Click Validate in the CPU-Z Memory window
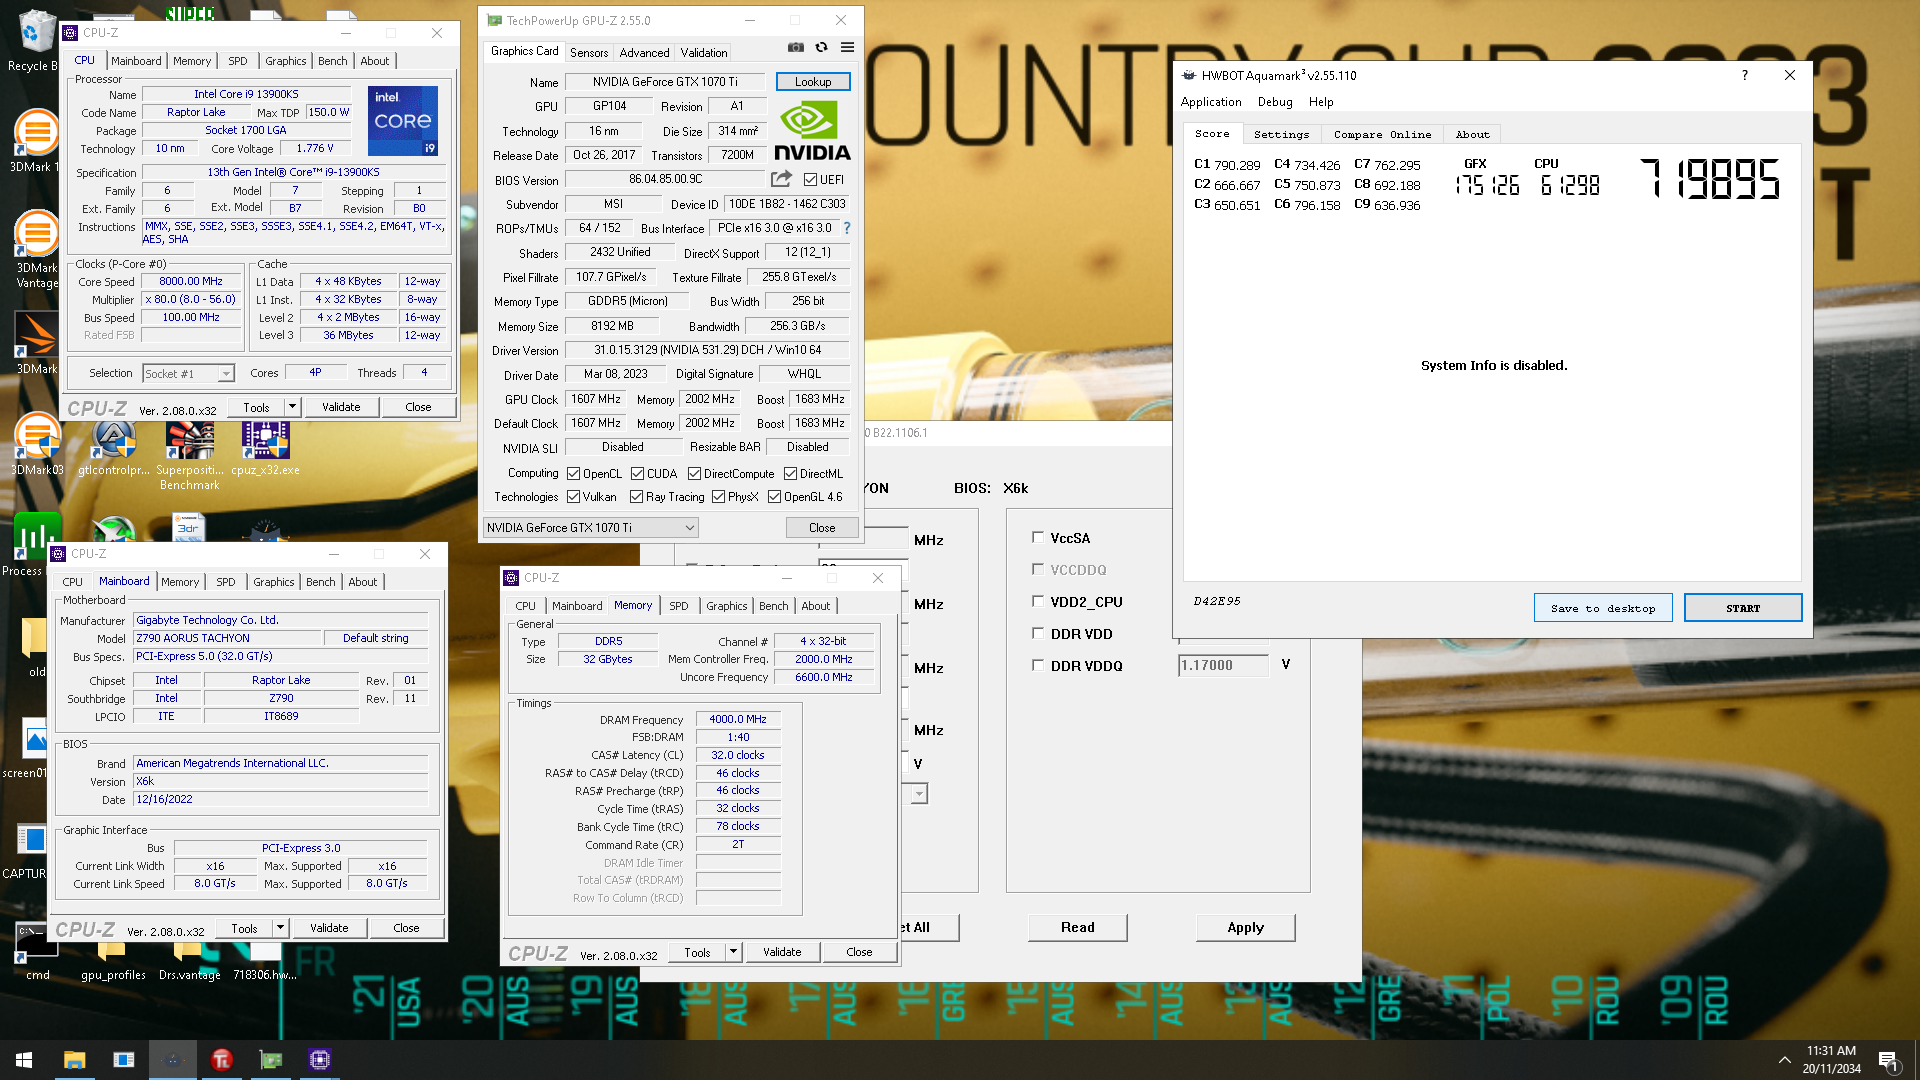 click(x=782, y=952)
